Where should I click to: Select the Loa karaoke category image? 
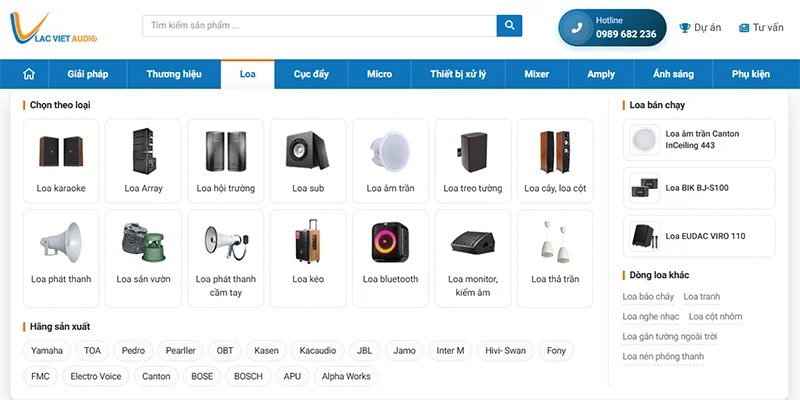[x=61, y=151]
